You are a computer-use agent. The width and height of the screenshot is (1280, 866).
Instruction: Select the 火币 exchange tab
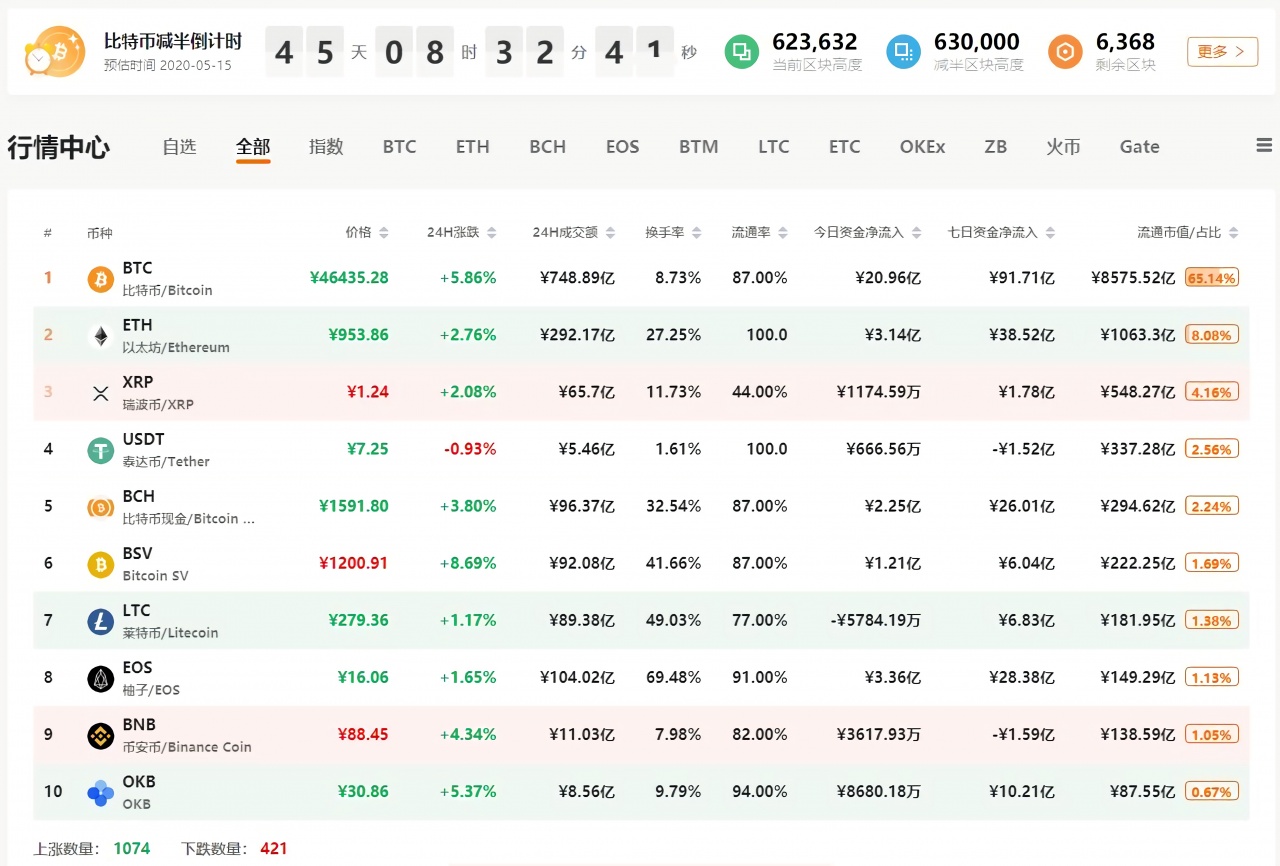tap(1064, 146)
